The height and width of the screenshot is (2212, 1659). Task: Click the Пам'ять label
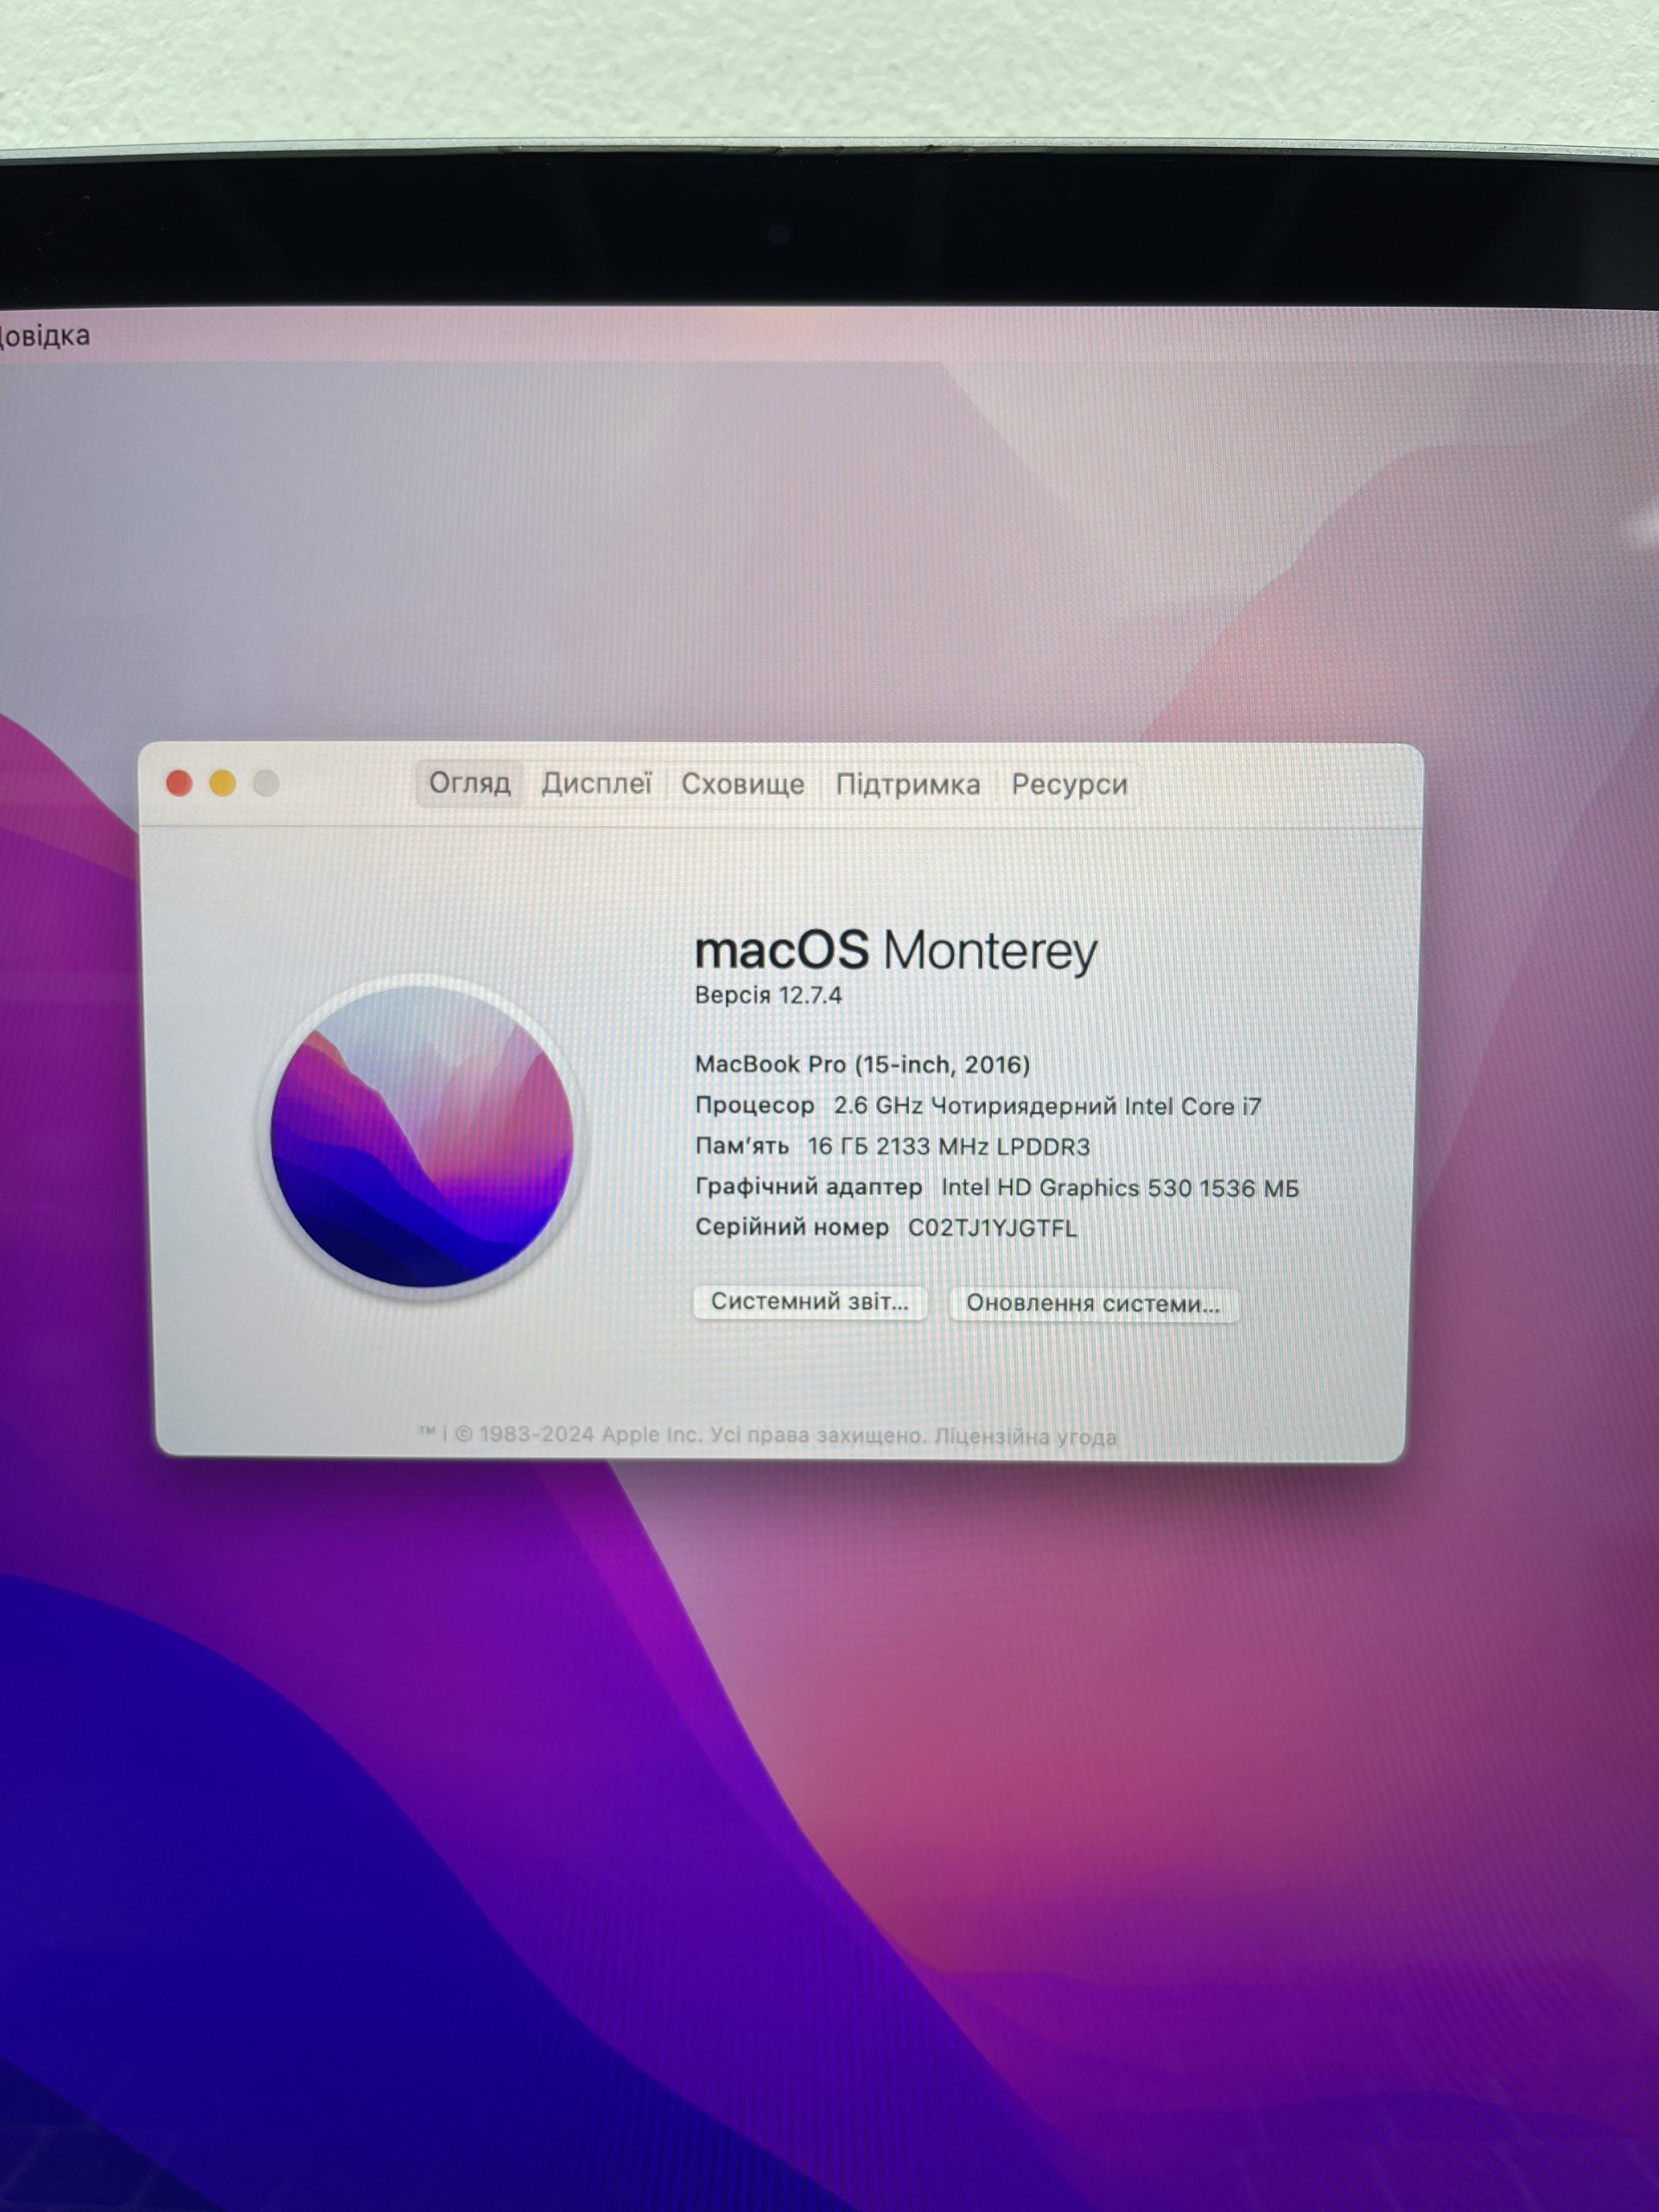[741, 1146]
